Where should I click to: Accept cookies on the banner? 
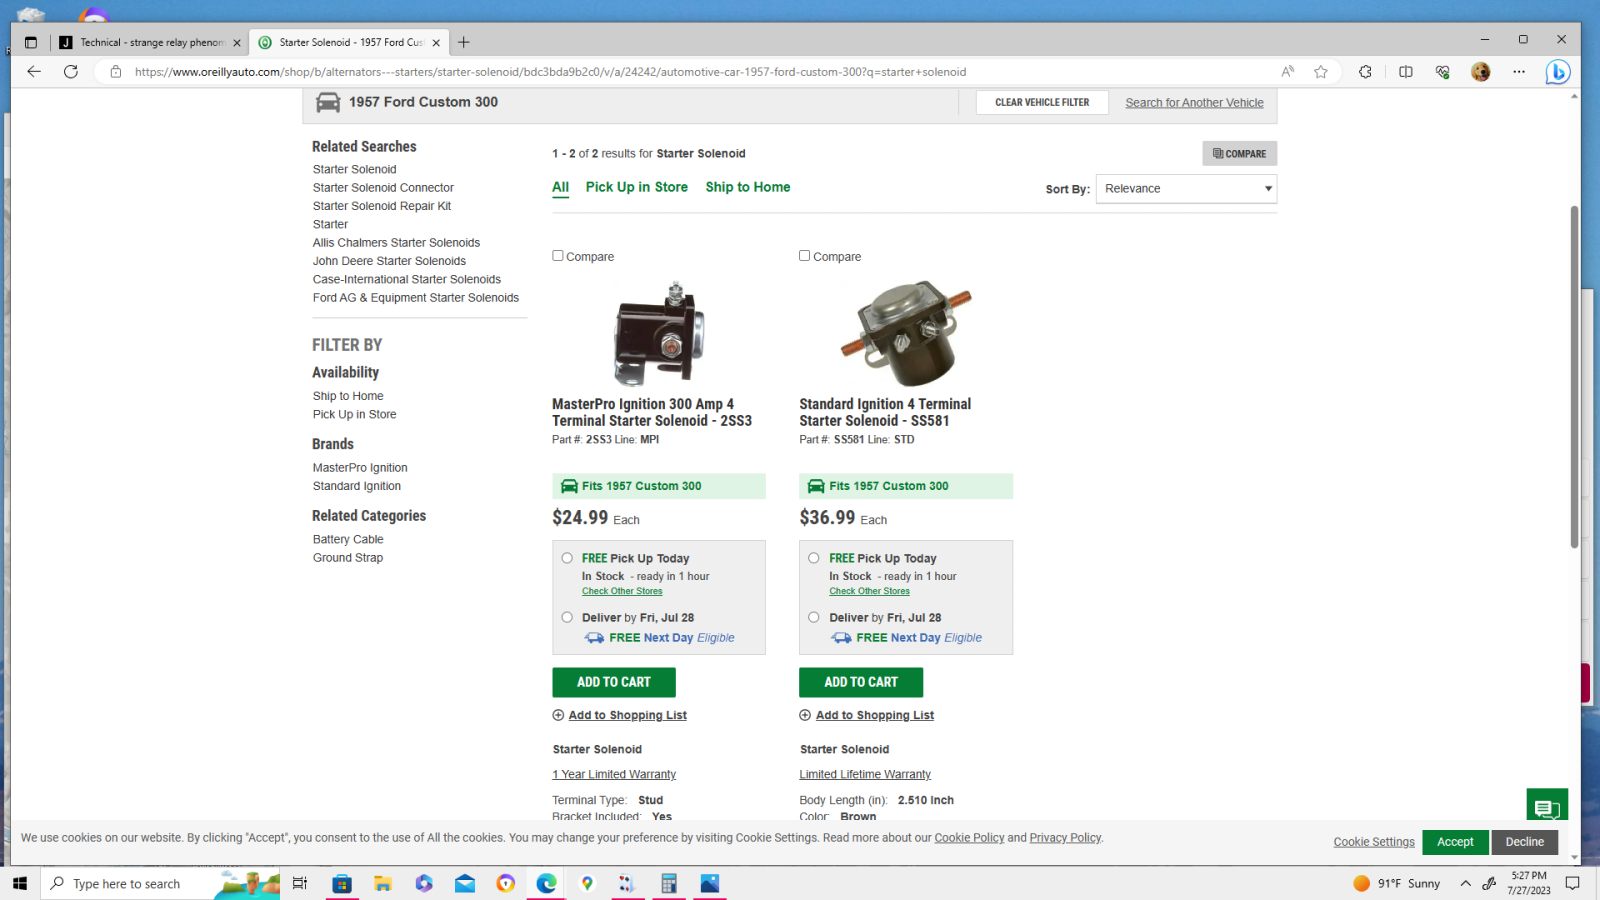pyautogui.click(x=1455, y=842)
